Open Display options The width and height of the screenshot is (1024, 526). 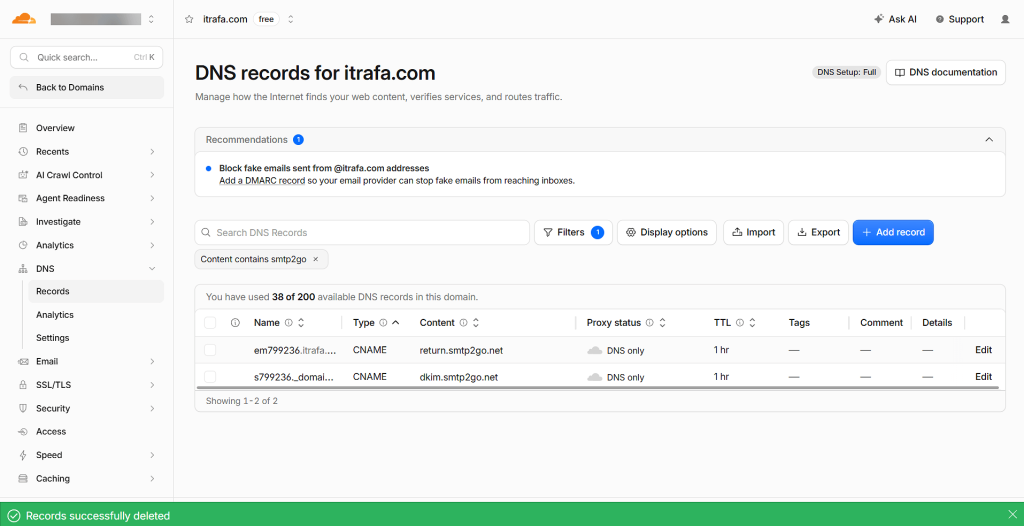point(666,233)
